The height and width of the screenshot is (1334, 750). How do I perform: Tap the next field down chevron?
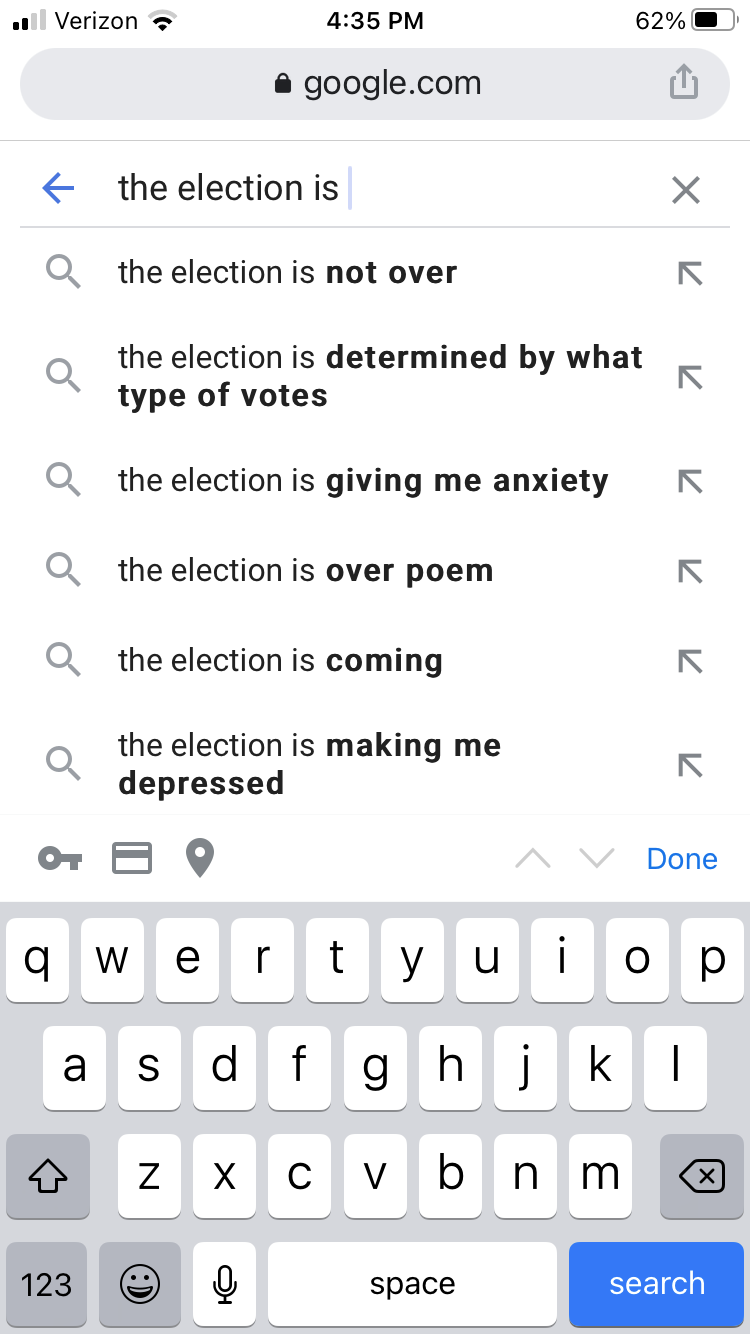point(597,859)
